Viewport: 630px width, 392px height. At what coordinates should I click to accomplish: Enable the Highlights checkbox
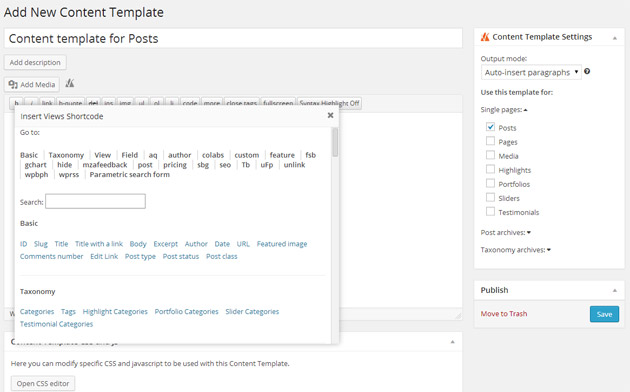(x=490, y=169)
